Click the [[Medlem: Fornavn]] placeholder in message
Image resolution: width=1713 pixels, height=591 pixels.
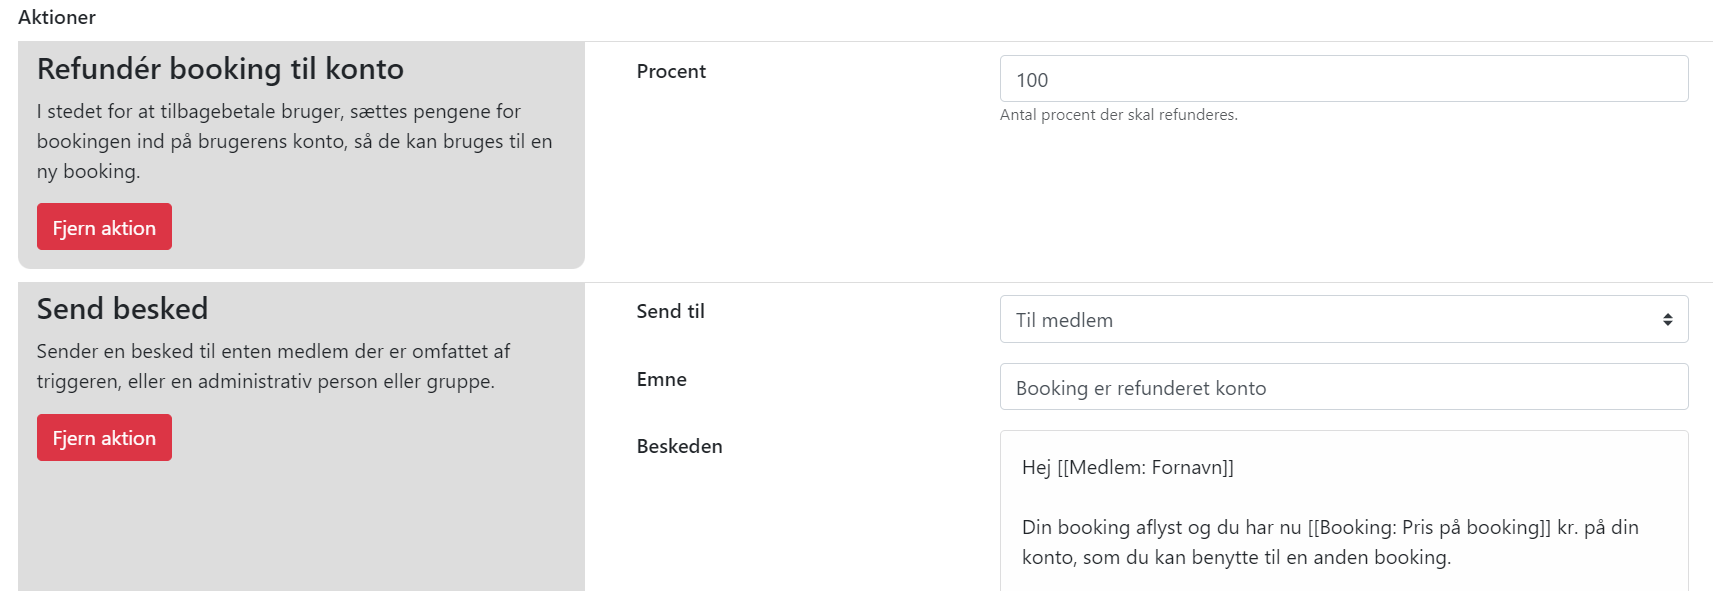pyautogui.click(x=1145, y=468)
